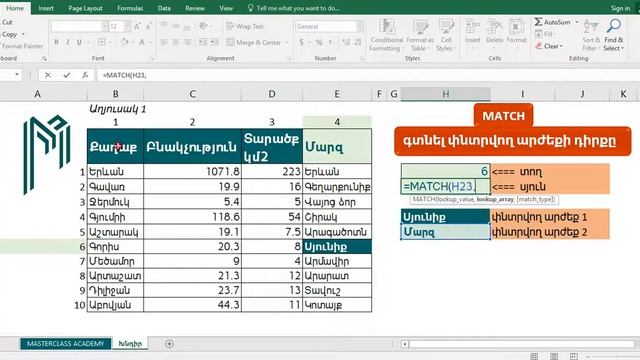The width and height of the screenshot is (640, 360).
Task: Switch to Page Layout view icon
Action: tap(553, 356)
